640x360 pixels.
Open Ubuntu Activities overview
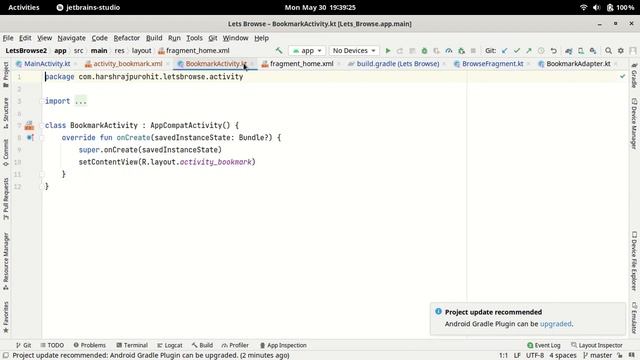(x=24, y=7)
